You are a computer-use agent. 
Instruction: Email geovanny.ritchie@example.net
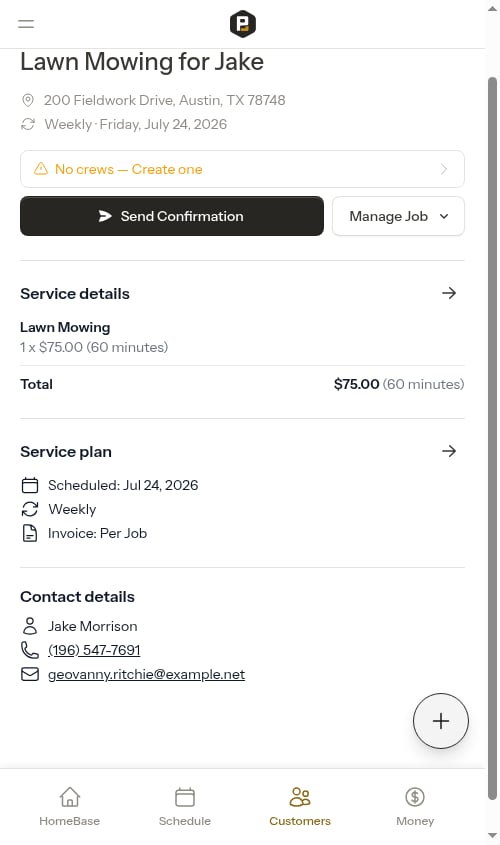(147, 674)
